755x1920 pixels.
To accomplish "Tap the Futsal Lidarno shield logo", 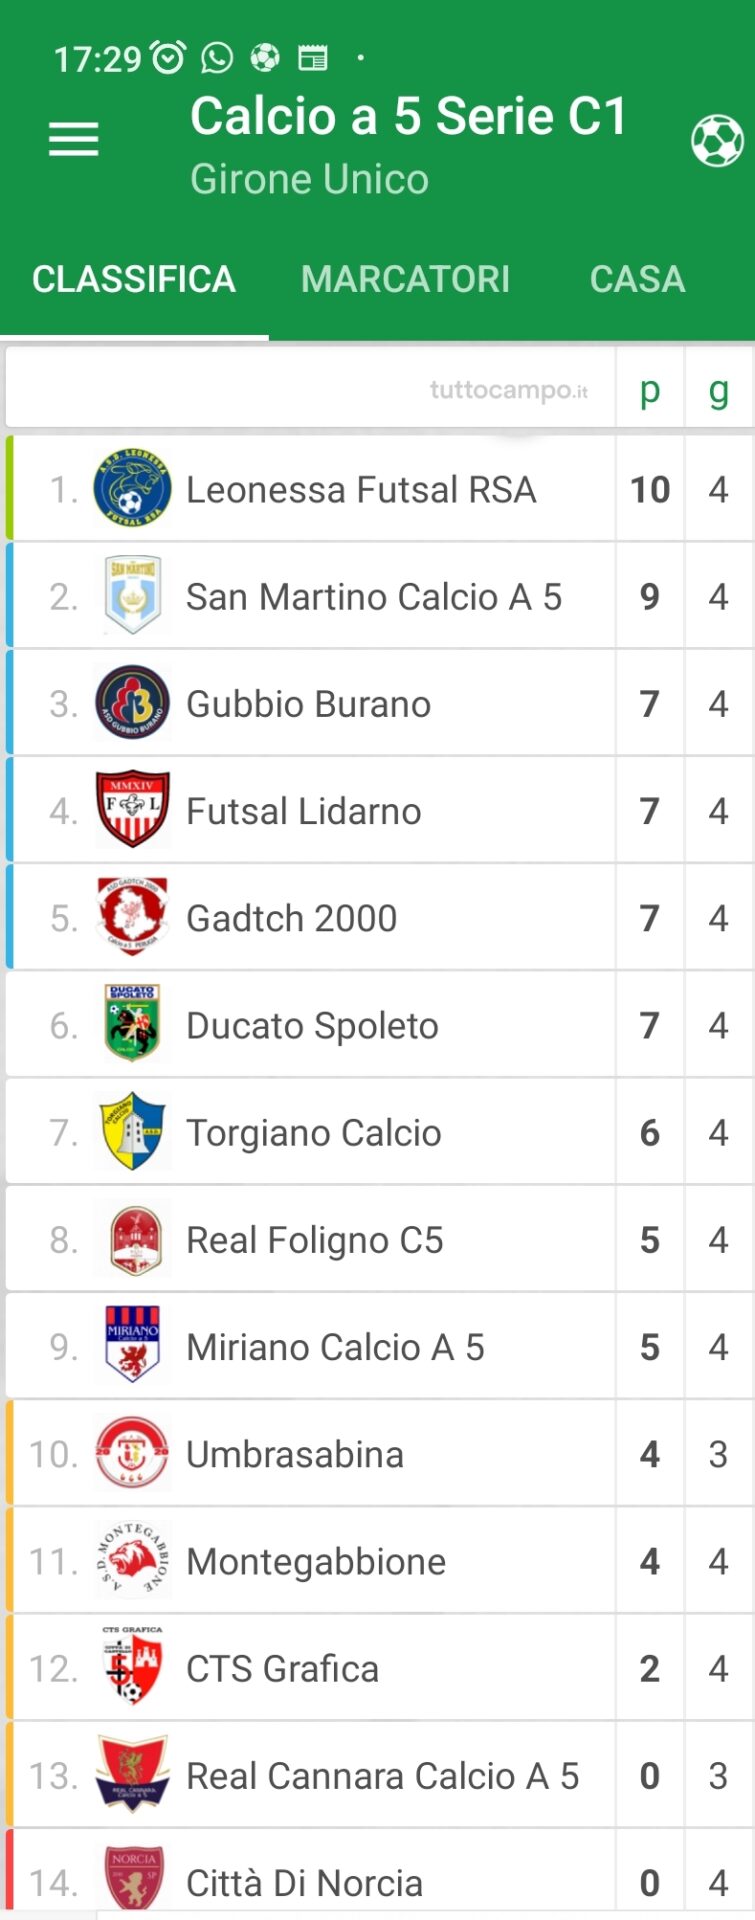I will coord(132,810).
